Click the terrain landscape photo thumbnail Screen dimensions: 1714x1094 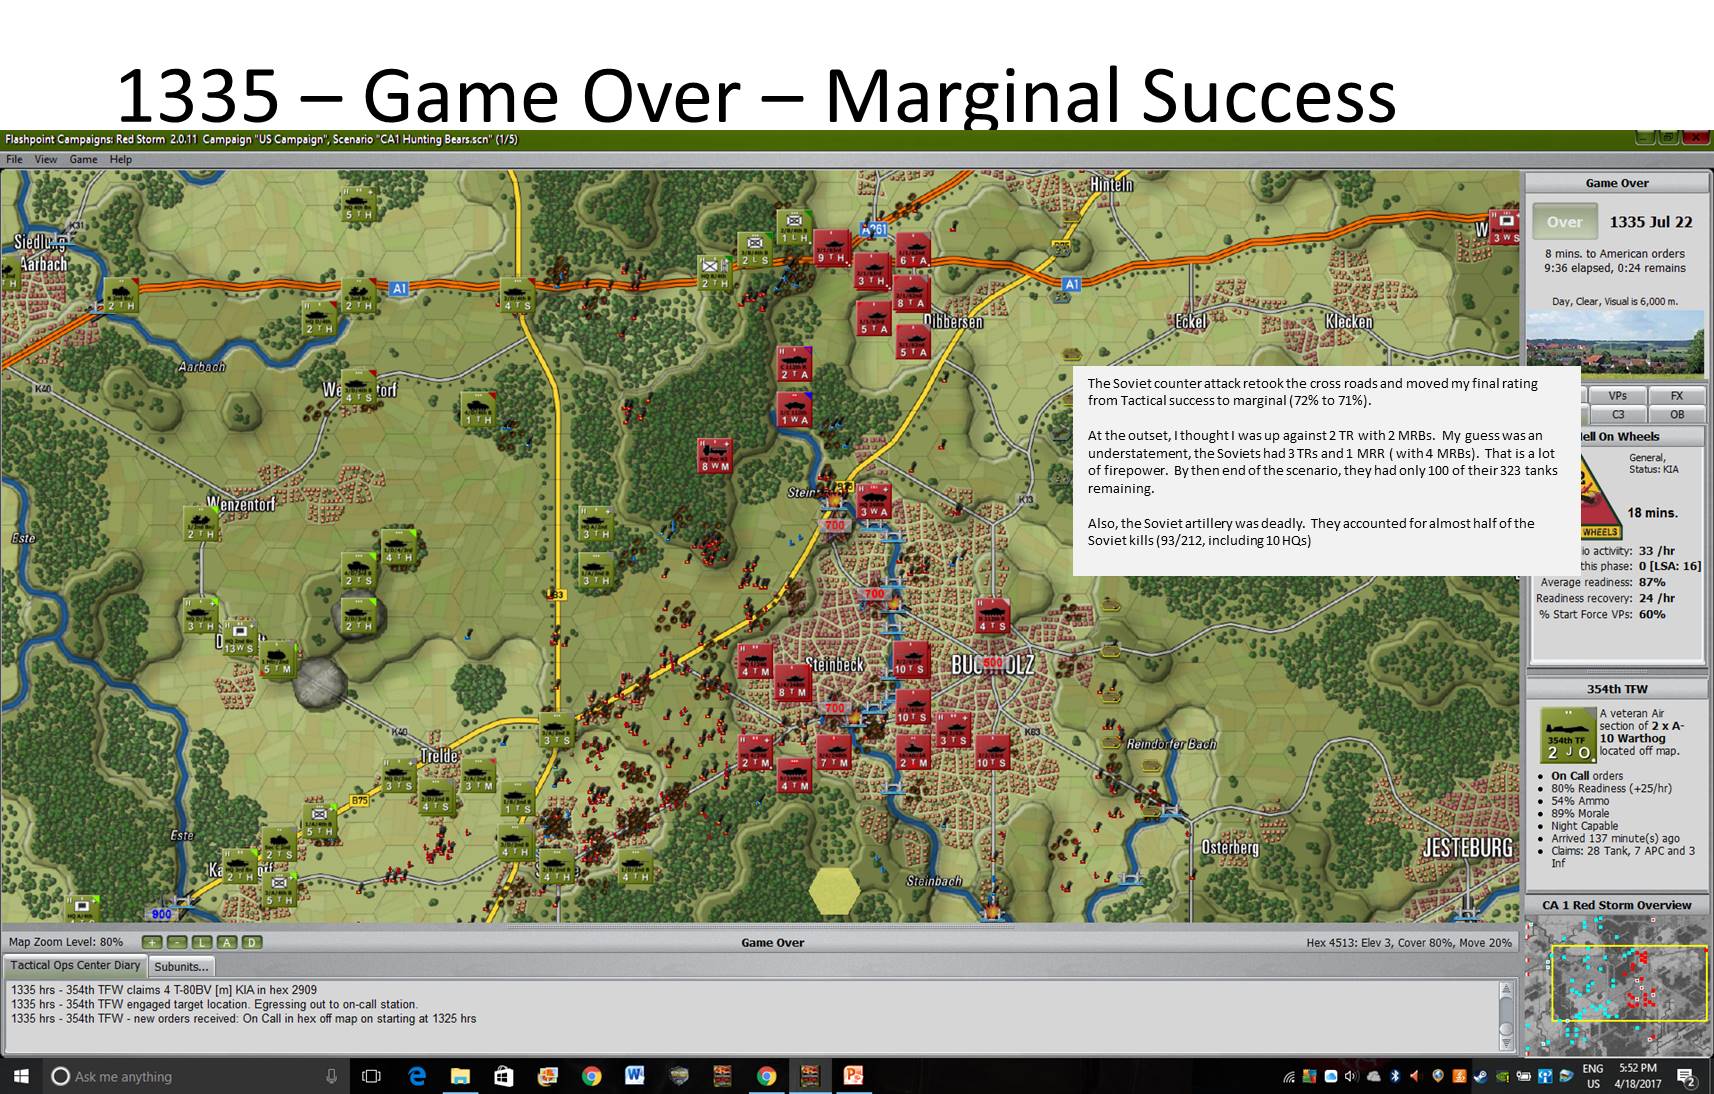coord(1615,343)
